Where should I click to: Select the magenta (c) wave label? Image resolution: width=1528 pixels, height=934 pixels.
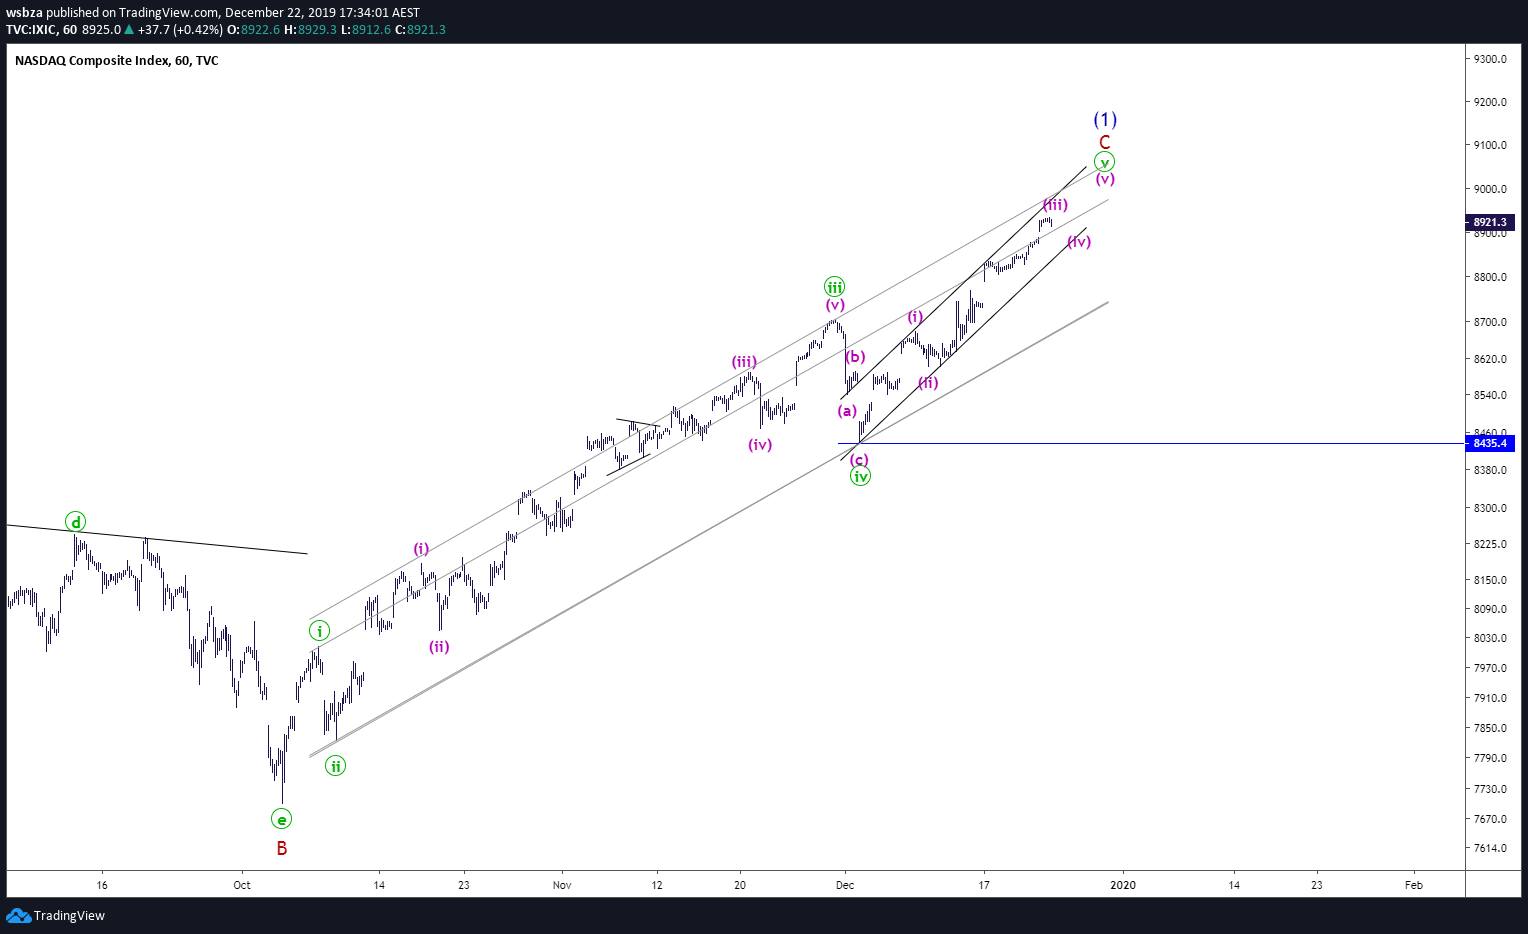click(859, 460)
